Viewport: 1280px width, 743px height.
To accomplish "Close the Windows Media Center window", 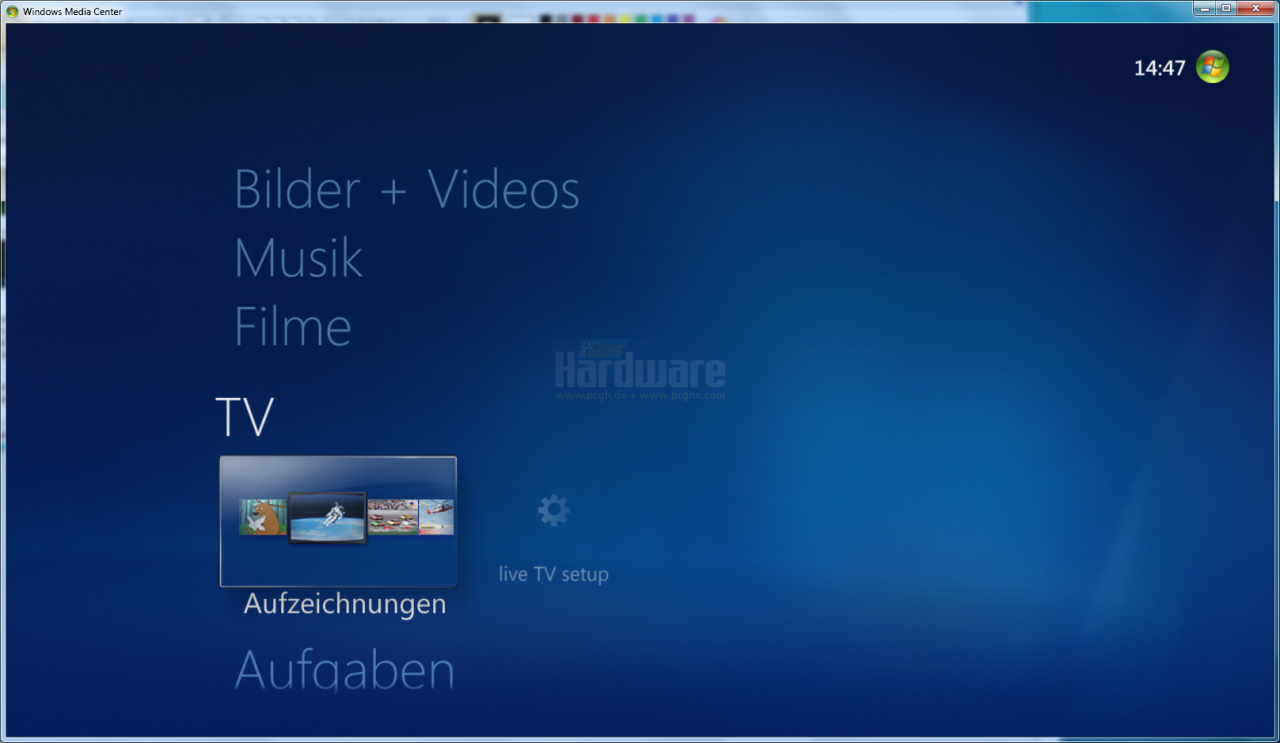I will (x=1254, y=8).
